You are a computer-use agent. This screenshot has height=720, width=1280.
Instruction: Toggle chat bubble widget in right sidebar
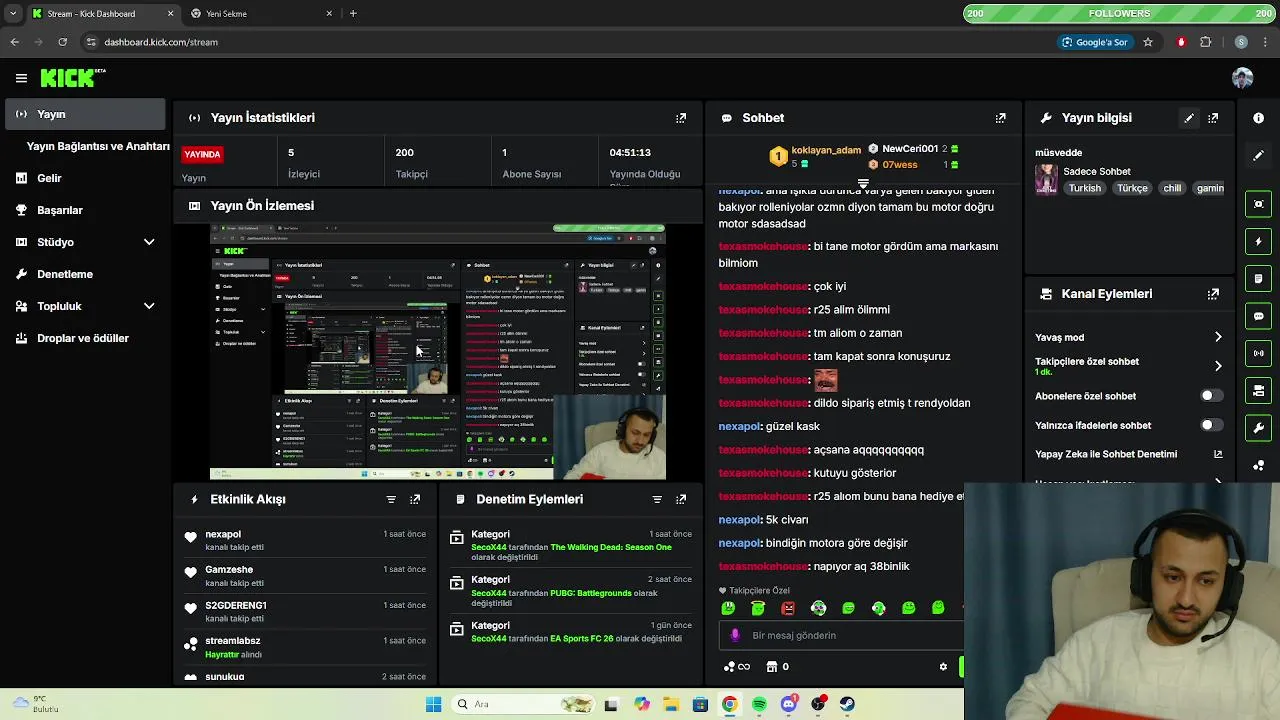click(1258, 316)
